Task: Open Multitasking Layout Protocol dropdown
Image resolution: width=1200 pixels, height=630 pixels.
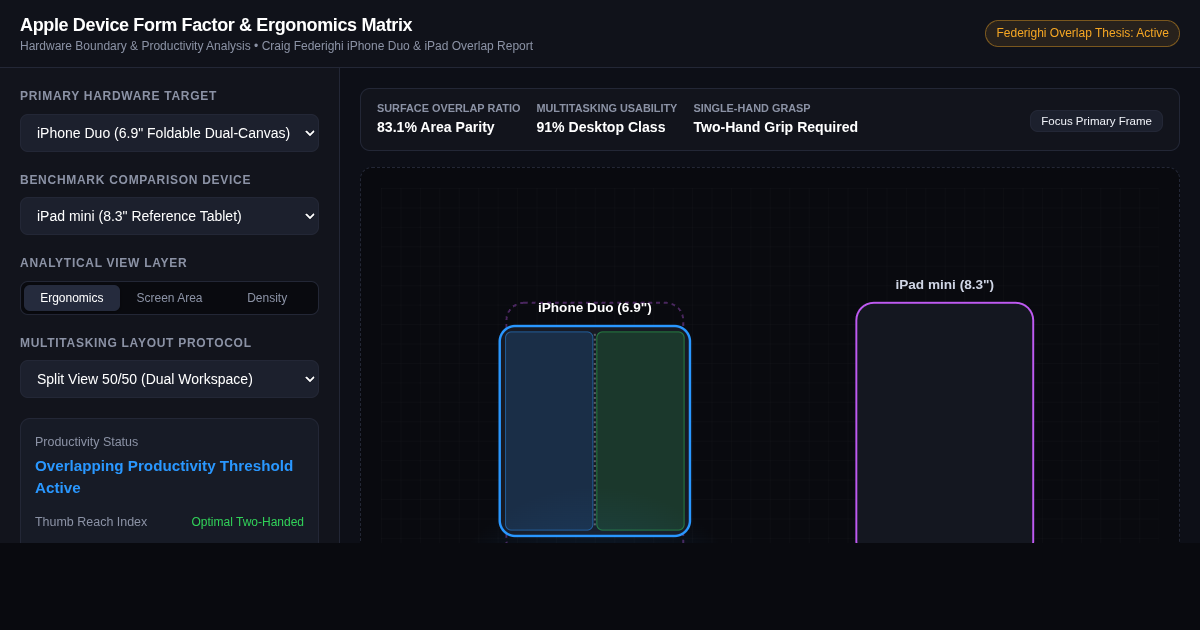Action: pyautogui.click(x=169, y=379)
